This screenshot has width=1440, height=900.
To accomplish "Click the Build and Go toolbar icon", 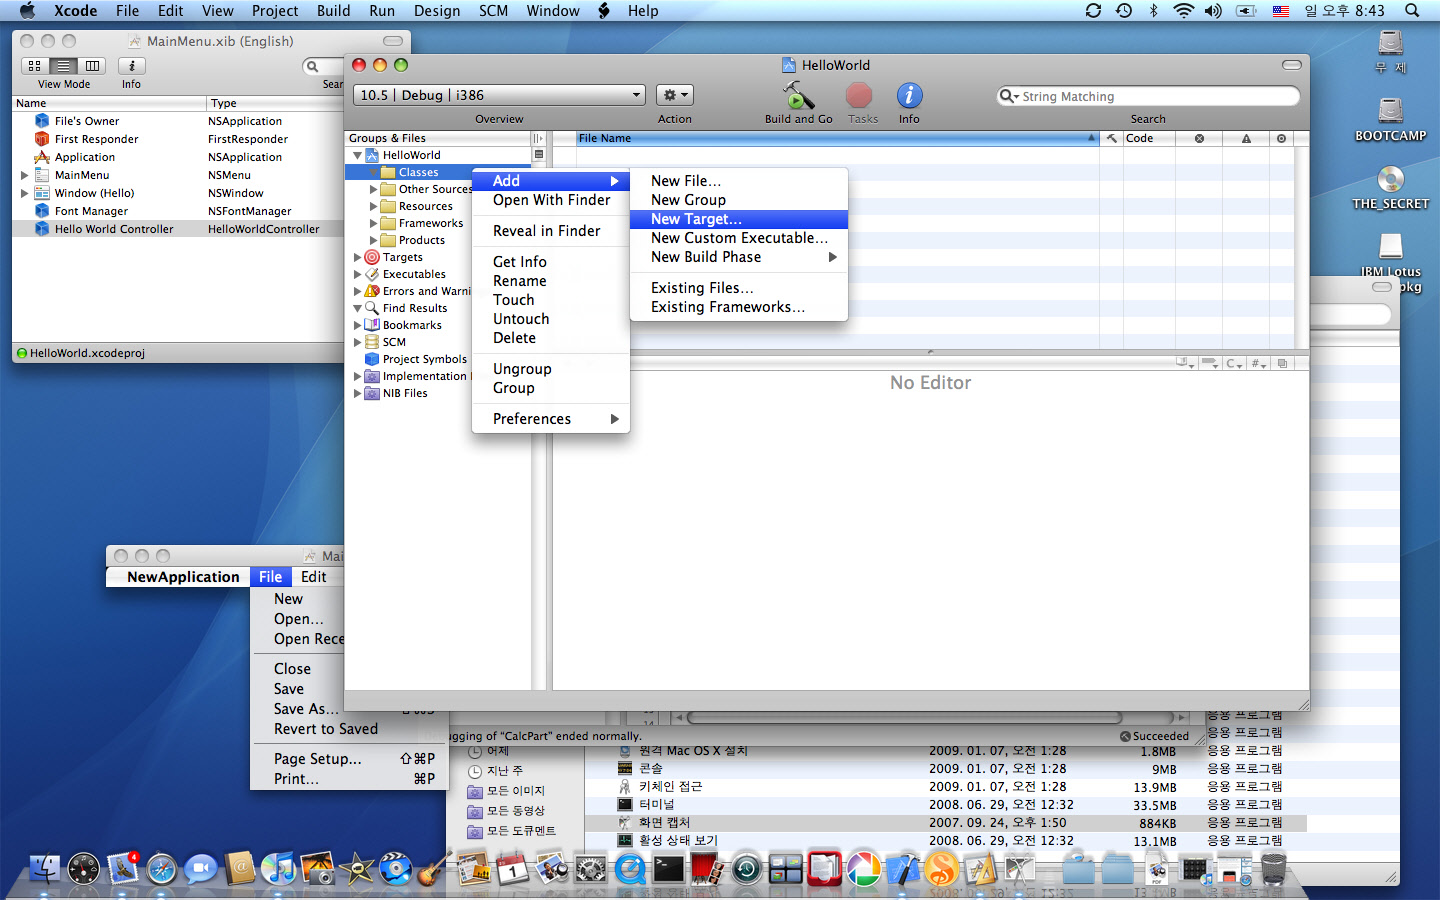I will click(x=798, y=96).
